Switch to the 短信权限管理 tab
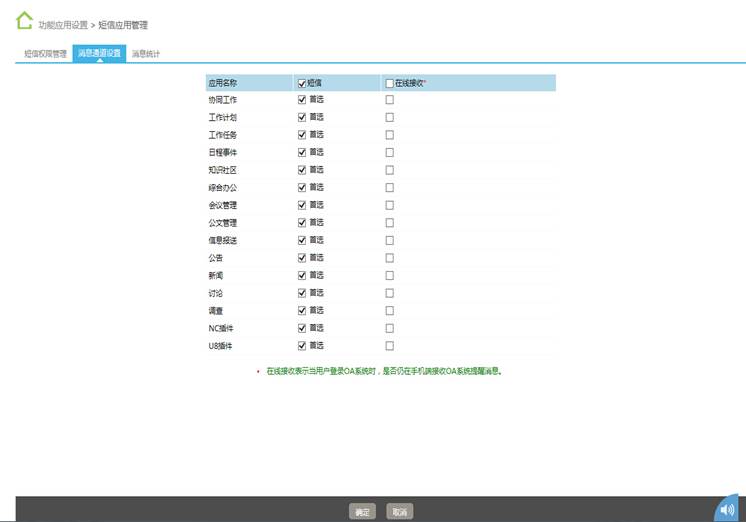This screenshot has width=746, height=522. point(45,54)
